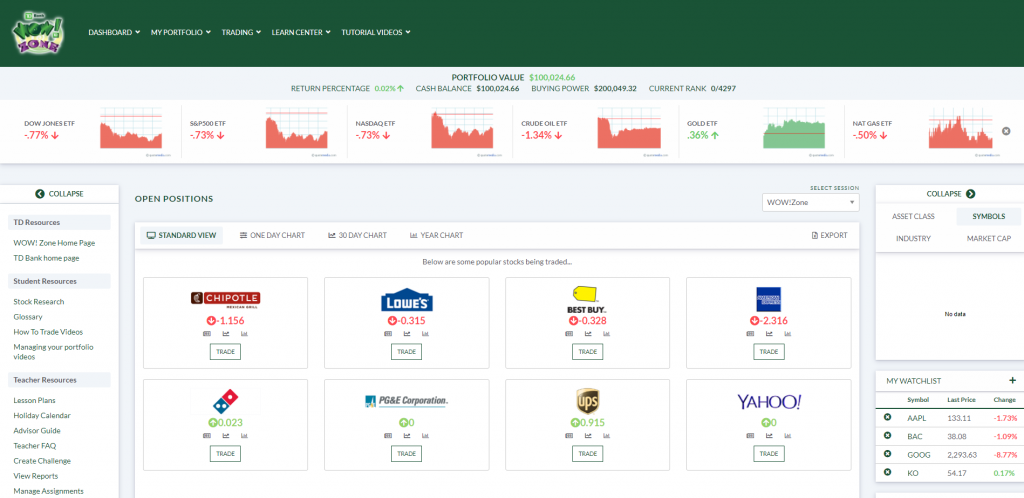This screenshot has height=498, width=1024.
Task: Open the Holiday Calendar link
Action: click(42, 415)
